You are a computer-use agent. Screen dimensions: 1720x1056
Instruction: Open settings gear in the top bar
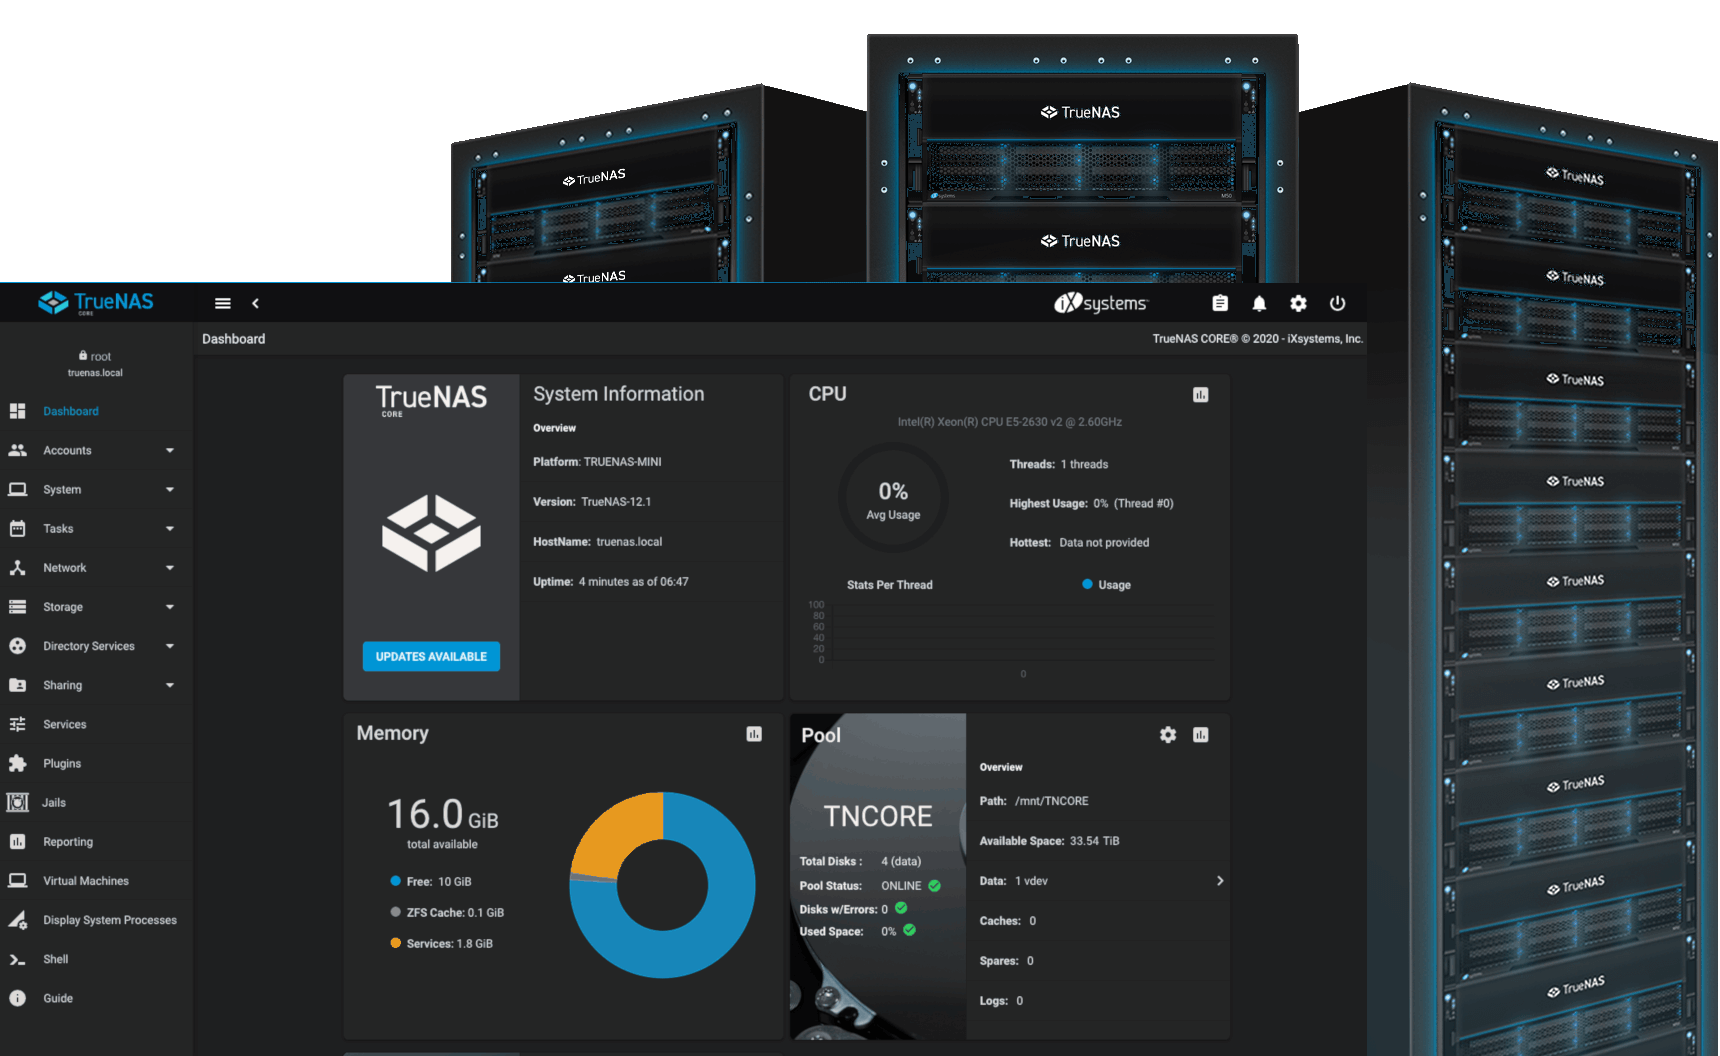[1298, 303]
